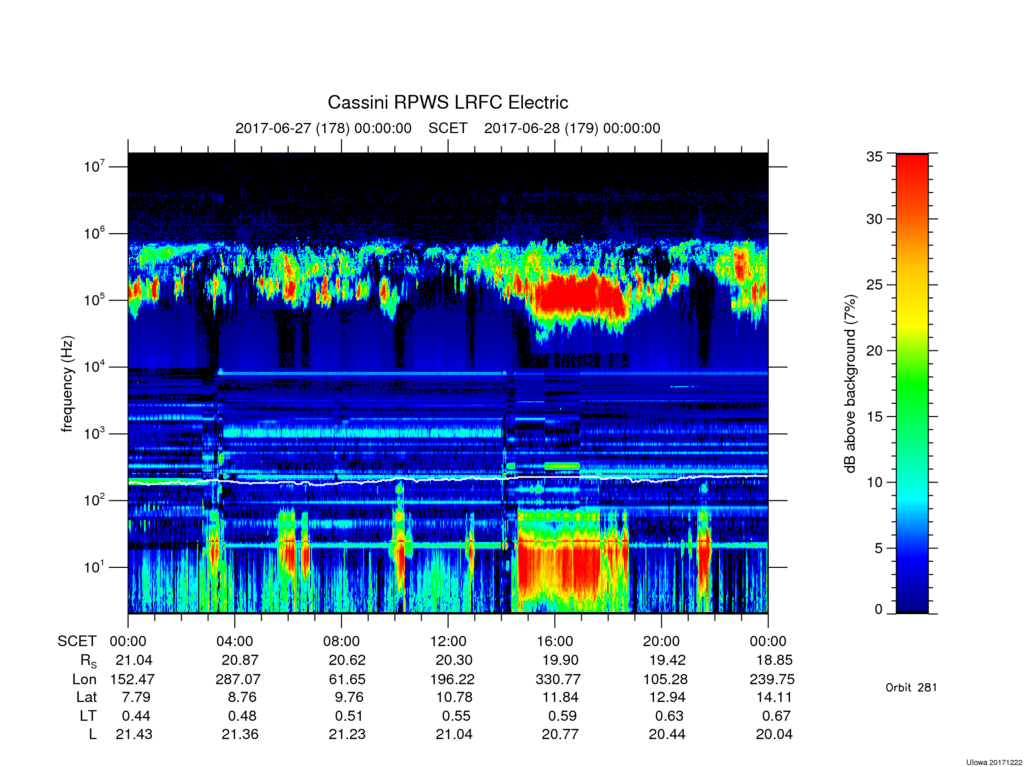Screen dimensions: 1024x767
Task: Click the time tick label 04:00
Action: pyautogui.click(x=234, y=642)
